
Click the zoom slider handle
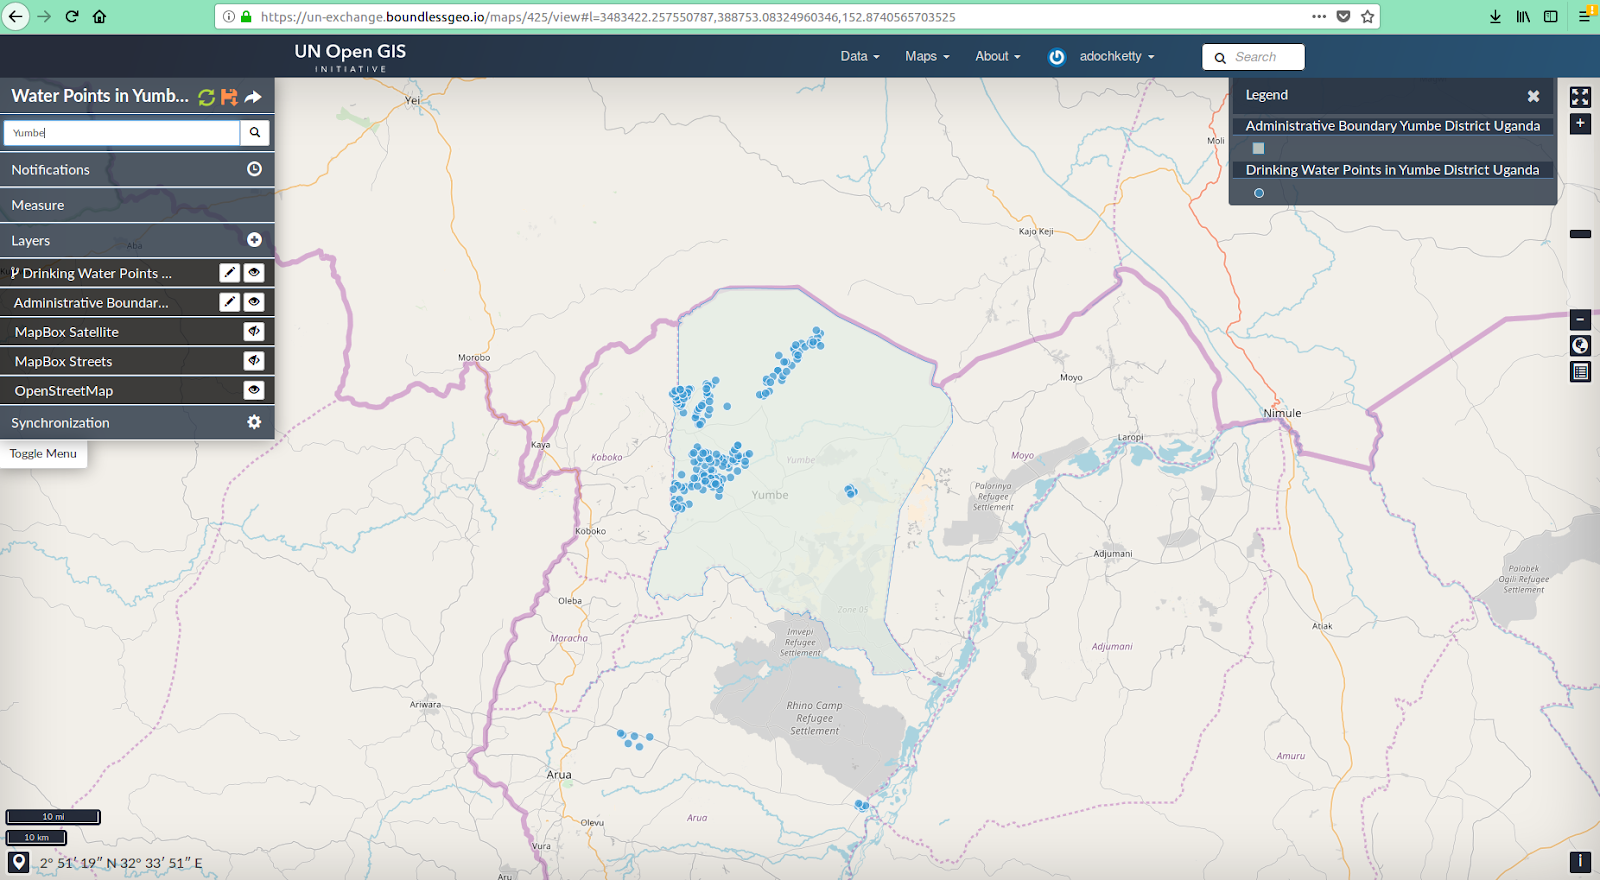[1580, 234]
